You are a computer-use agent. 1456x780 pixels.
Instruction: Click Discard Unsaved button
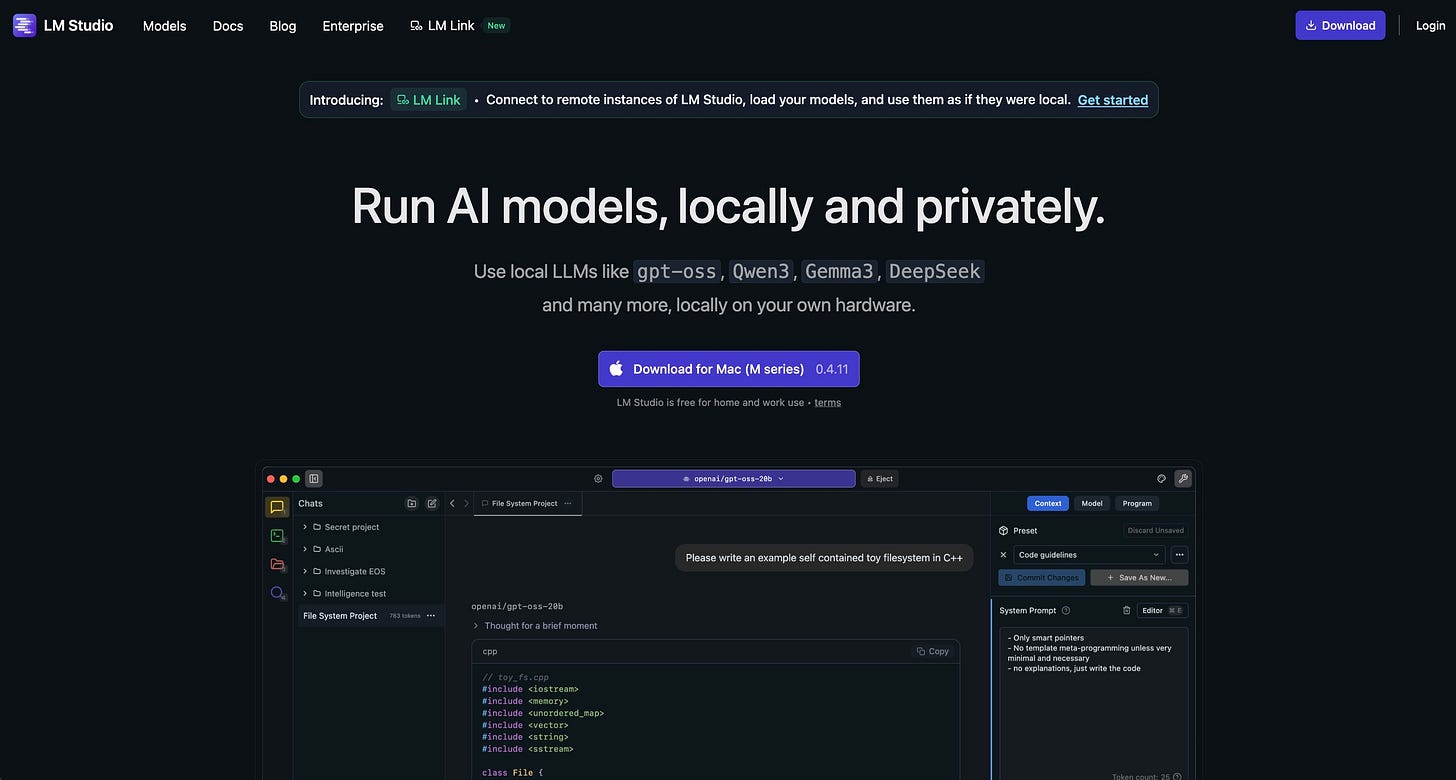1155,531
